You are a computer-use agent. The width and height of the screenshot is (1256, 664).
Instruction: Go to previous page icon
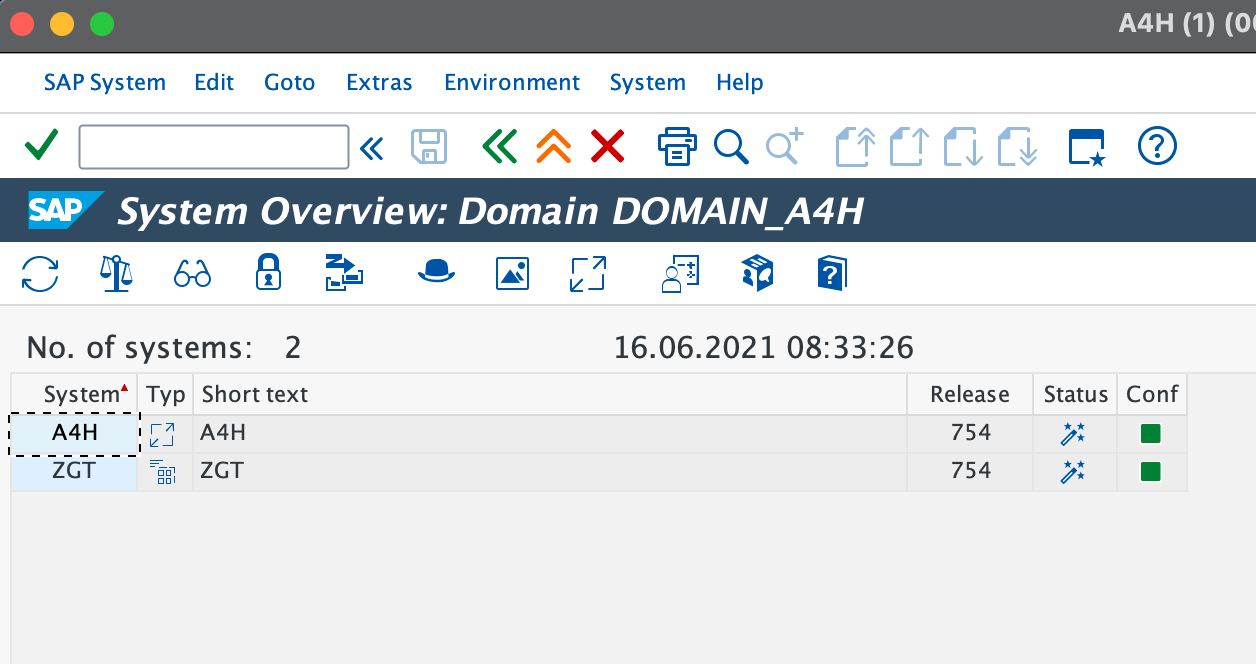(910, 147)
